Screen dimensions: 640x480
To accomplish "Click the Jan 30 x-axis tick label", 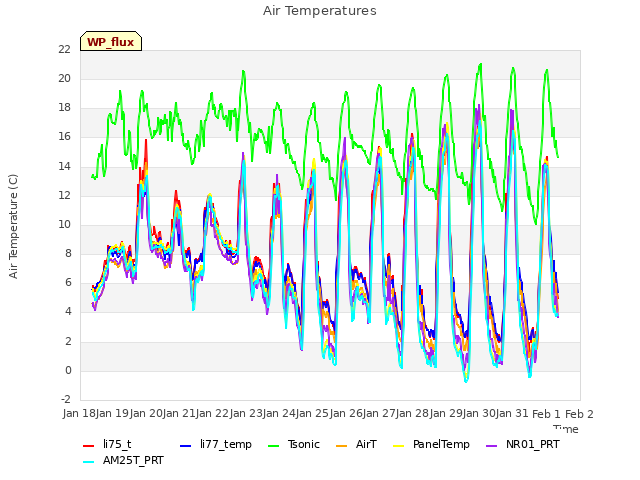I will (x=479, y=414).
